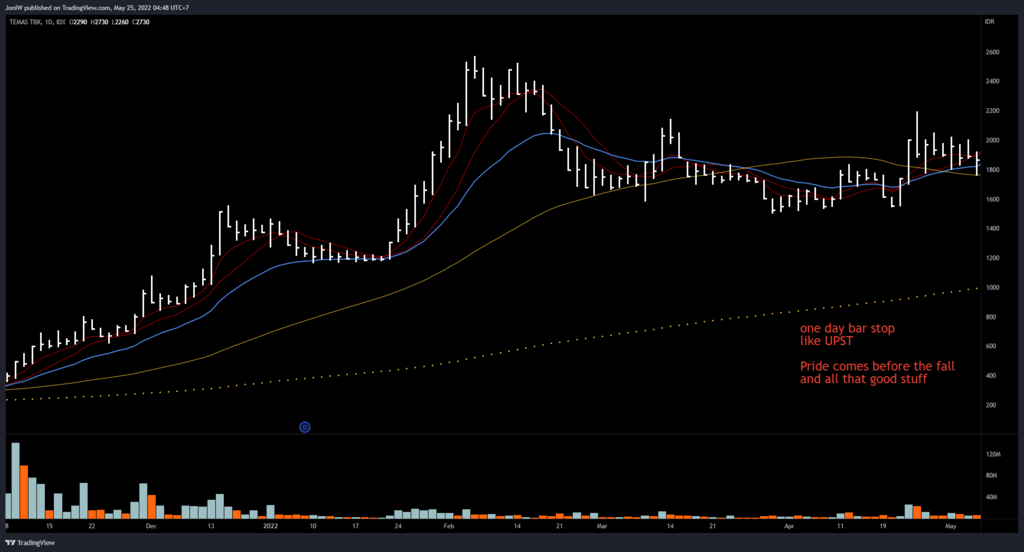The width and height of the screenshot is (1024, 552).
Task: Click the Dec label on time axis
Action: tap(151, 524)
